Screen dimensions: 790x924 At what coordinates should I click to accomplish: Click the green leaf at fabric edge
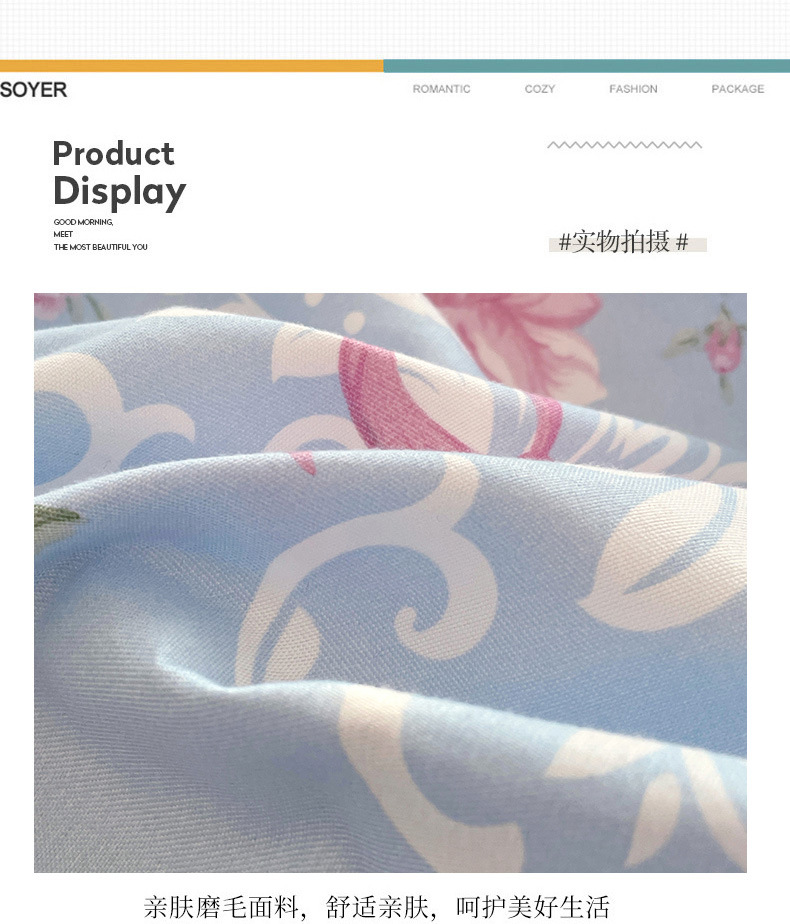56,519
